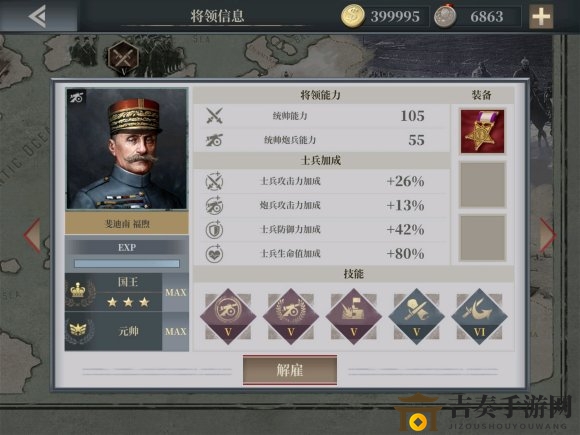Select the blue level V skill diamond
Viewport: 580px width, 435px height.
click(417, 316)
